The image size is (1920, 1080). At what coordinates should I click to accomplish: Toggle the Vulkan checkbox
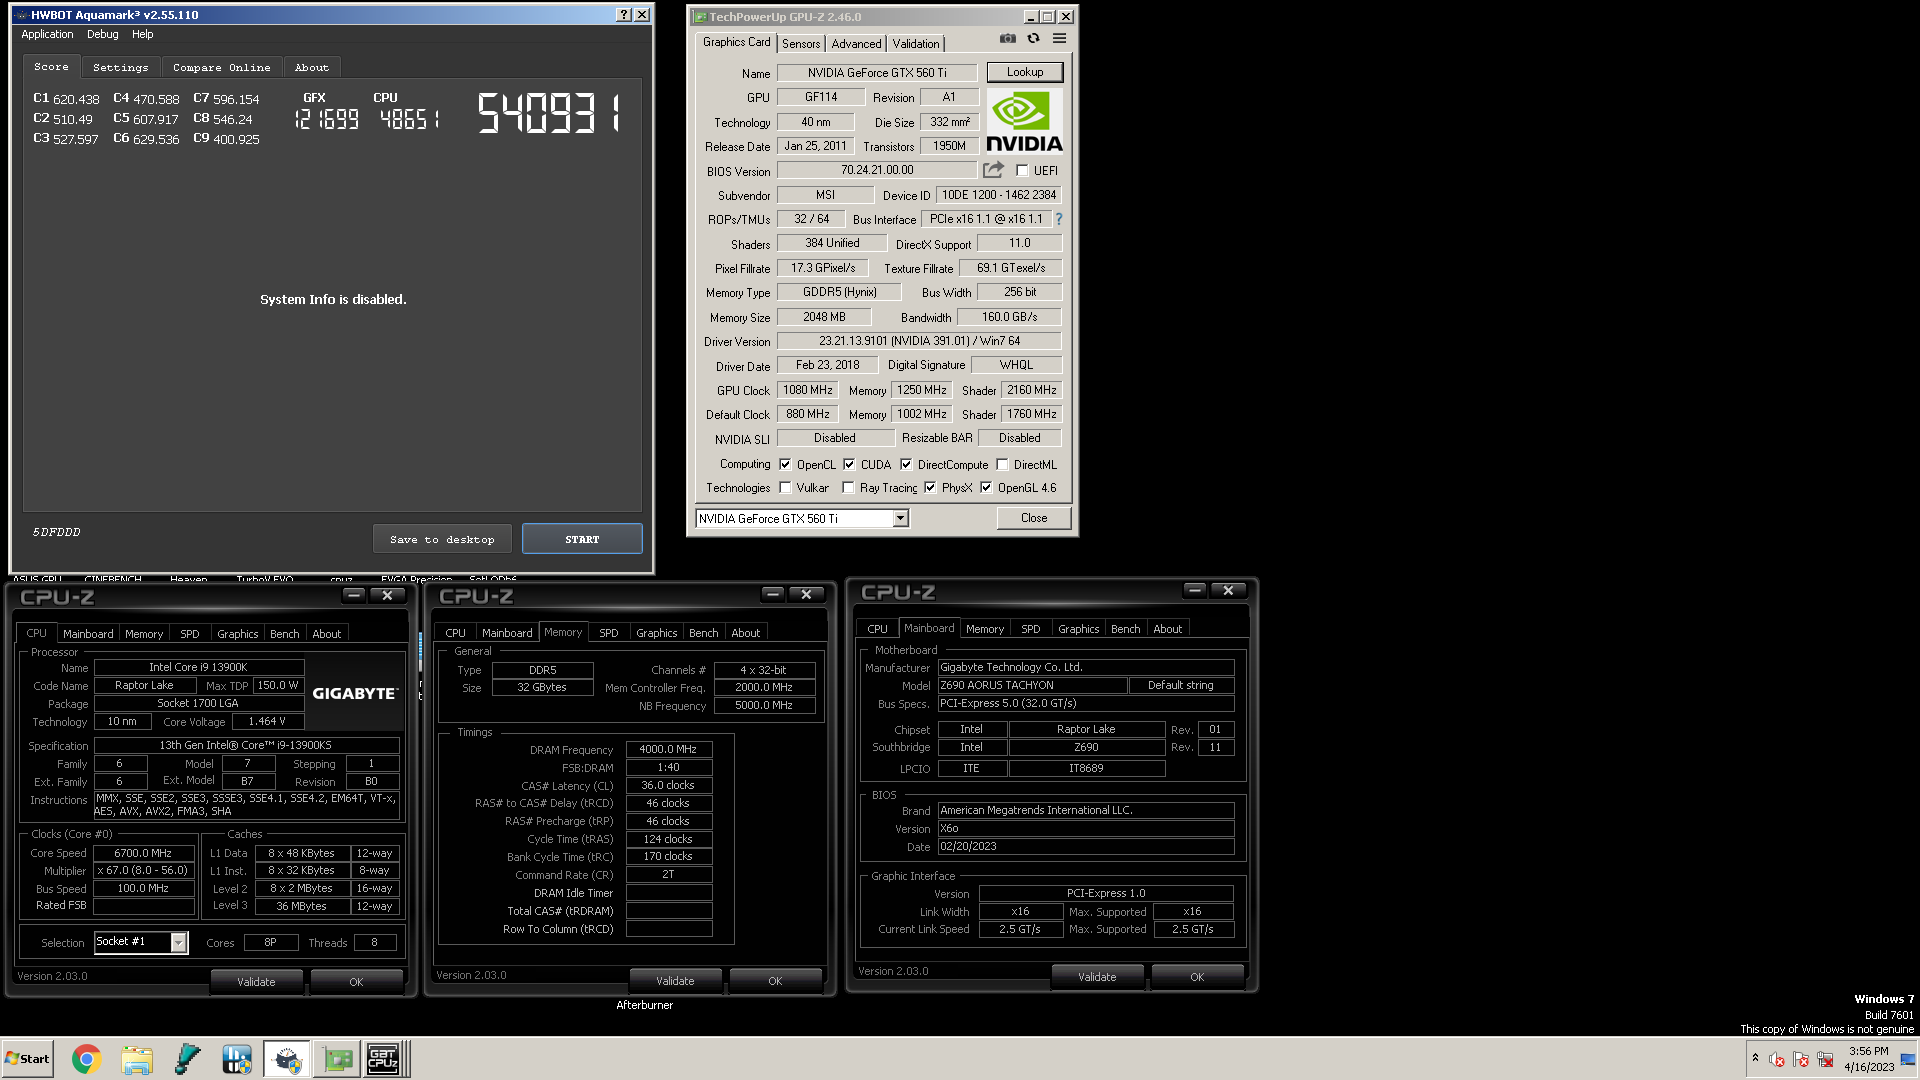[x=785, y=488]
